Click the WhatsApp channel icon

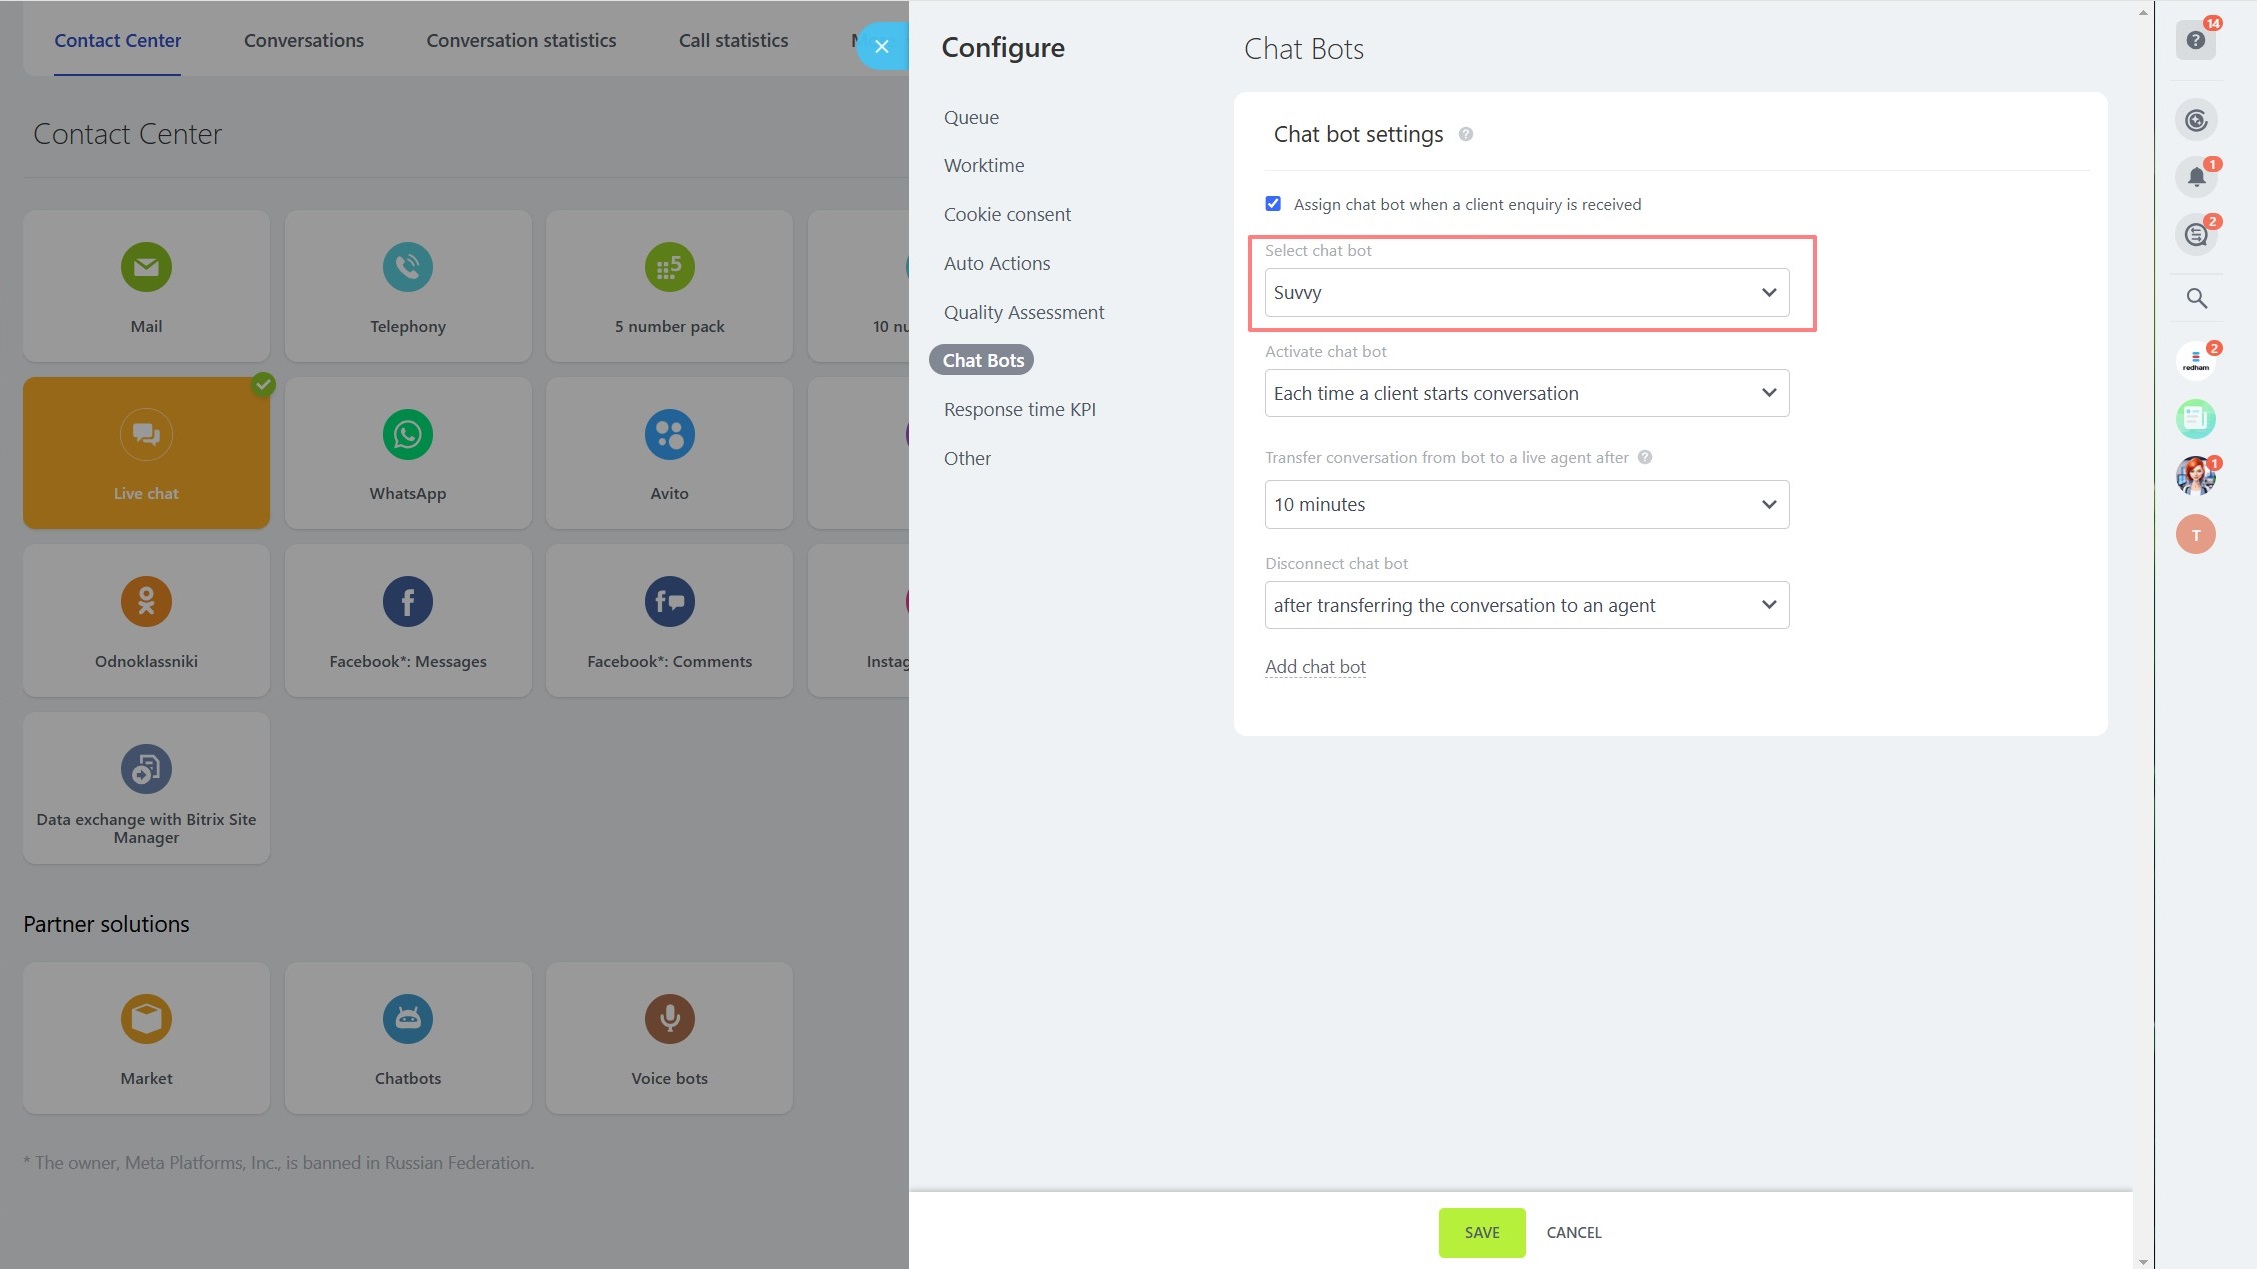pos(407,434)
